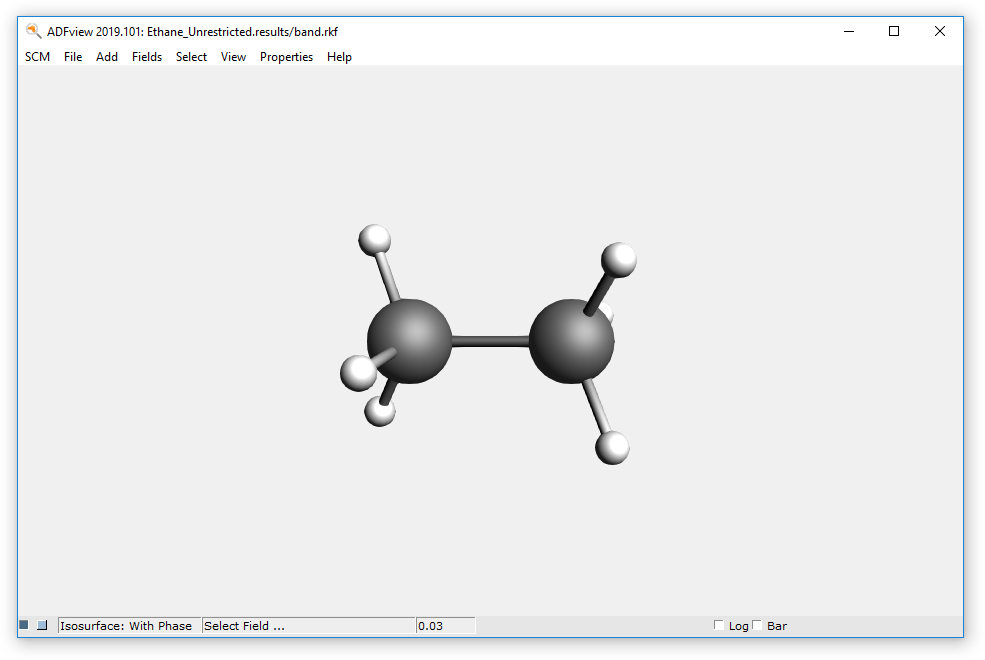
Task: Open the Properties menu
Action: coord(286,57)
